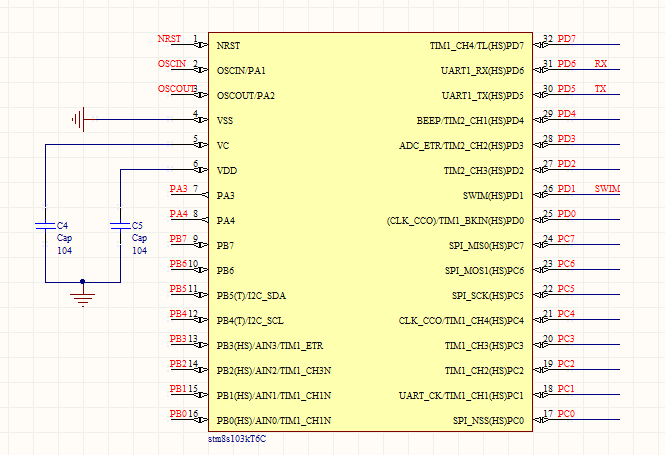Select the PA3 net label on the left
665x455 pixels.
click(x=178, y=189)
